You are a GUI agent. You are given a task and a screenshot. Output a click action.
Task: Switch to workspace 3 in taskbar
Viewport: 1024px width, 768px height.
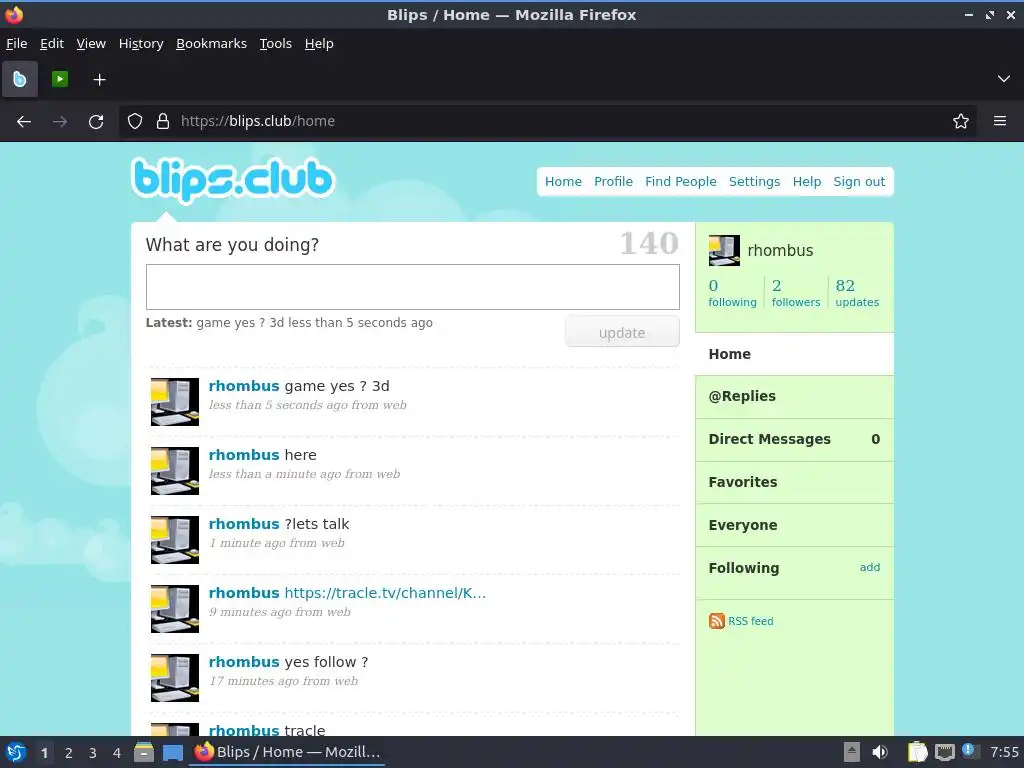pos(93,753)
